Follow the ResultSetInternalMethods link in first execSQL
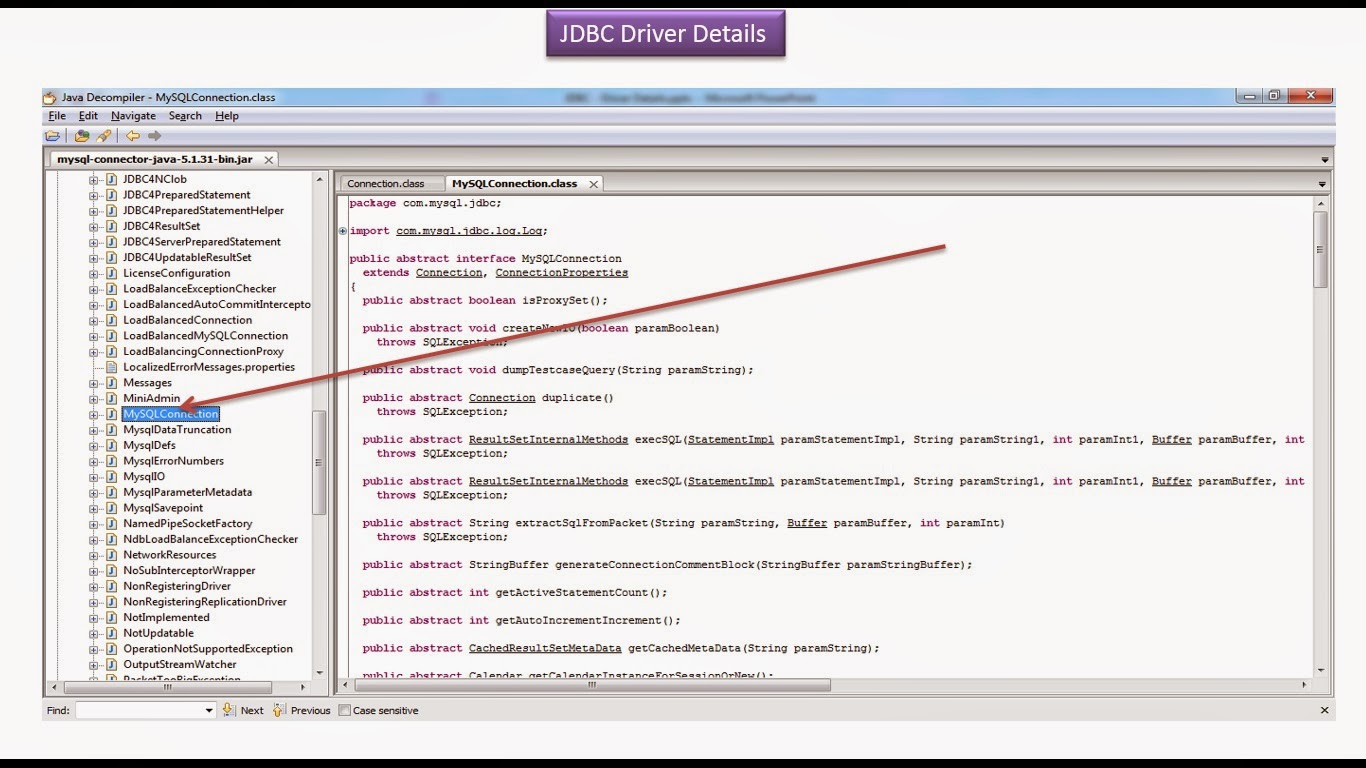 [x=548, y=439]
